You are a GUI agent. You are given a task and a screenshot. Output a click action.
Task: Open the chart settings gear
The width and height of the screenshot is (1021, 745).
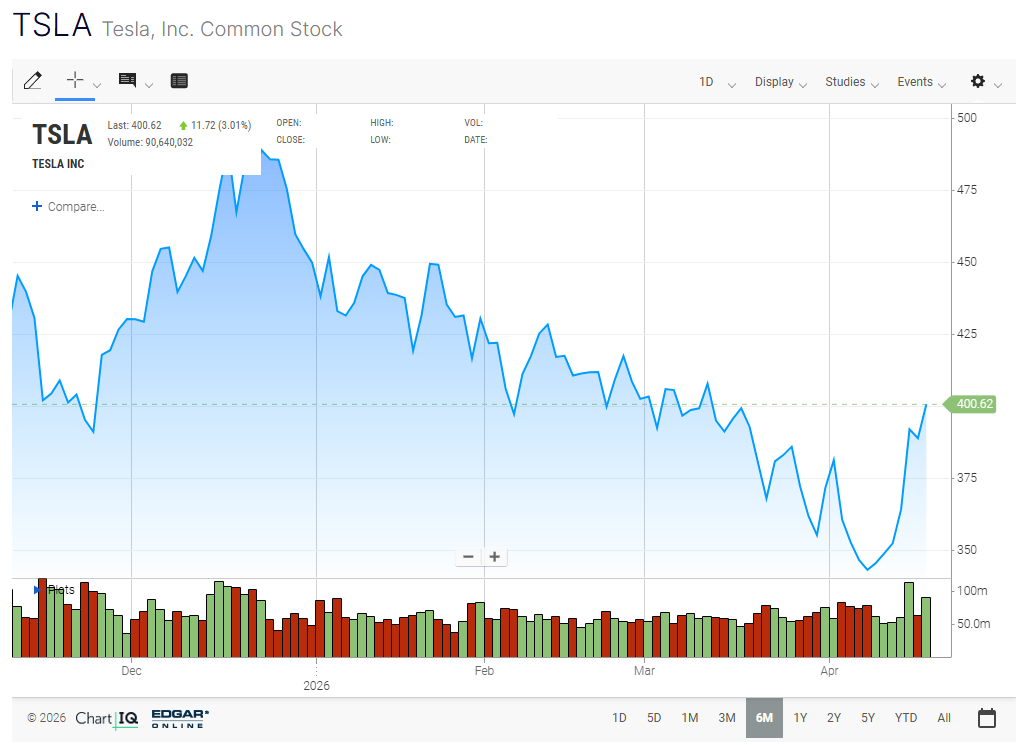click(x=978, y=82)
